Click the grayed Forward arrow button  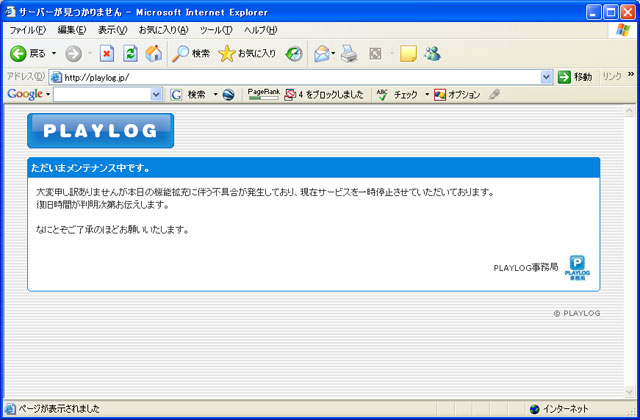coord(73,53)
